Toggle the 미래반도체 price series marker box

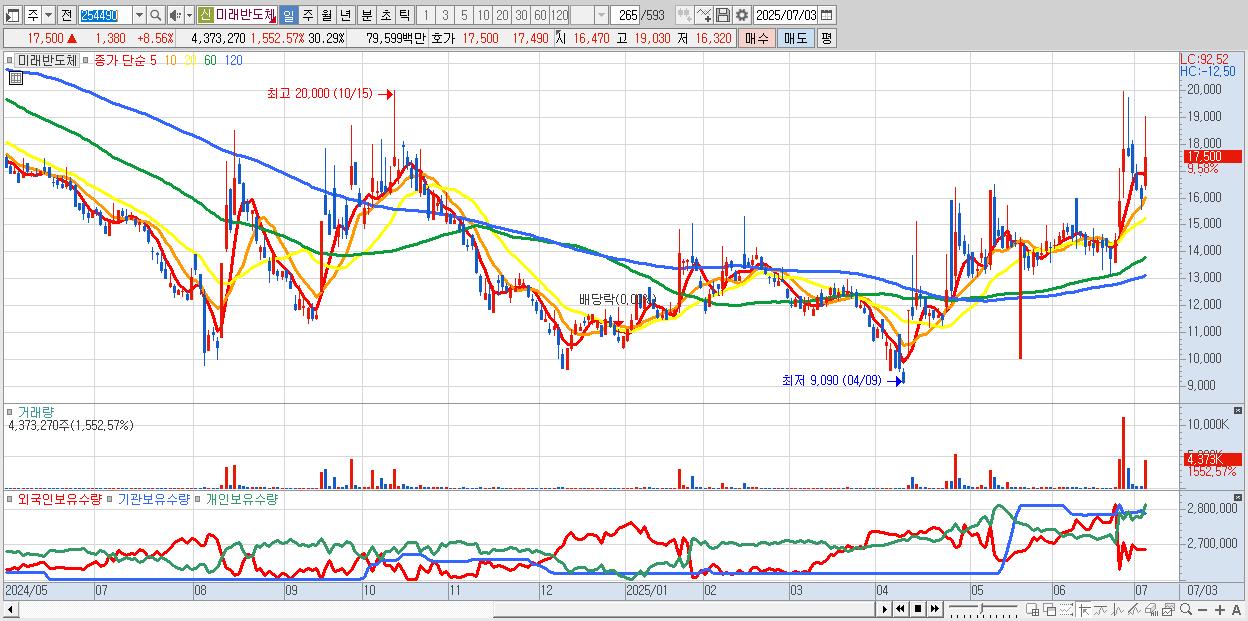pos(10,60)
